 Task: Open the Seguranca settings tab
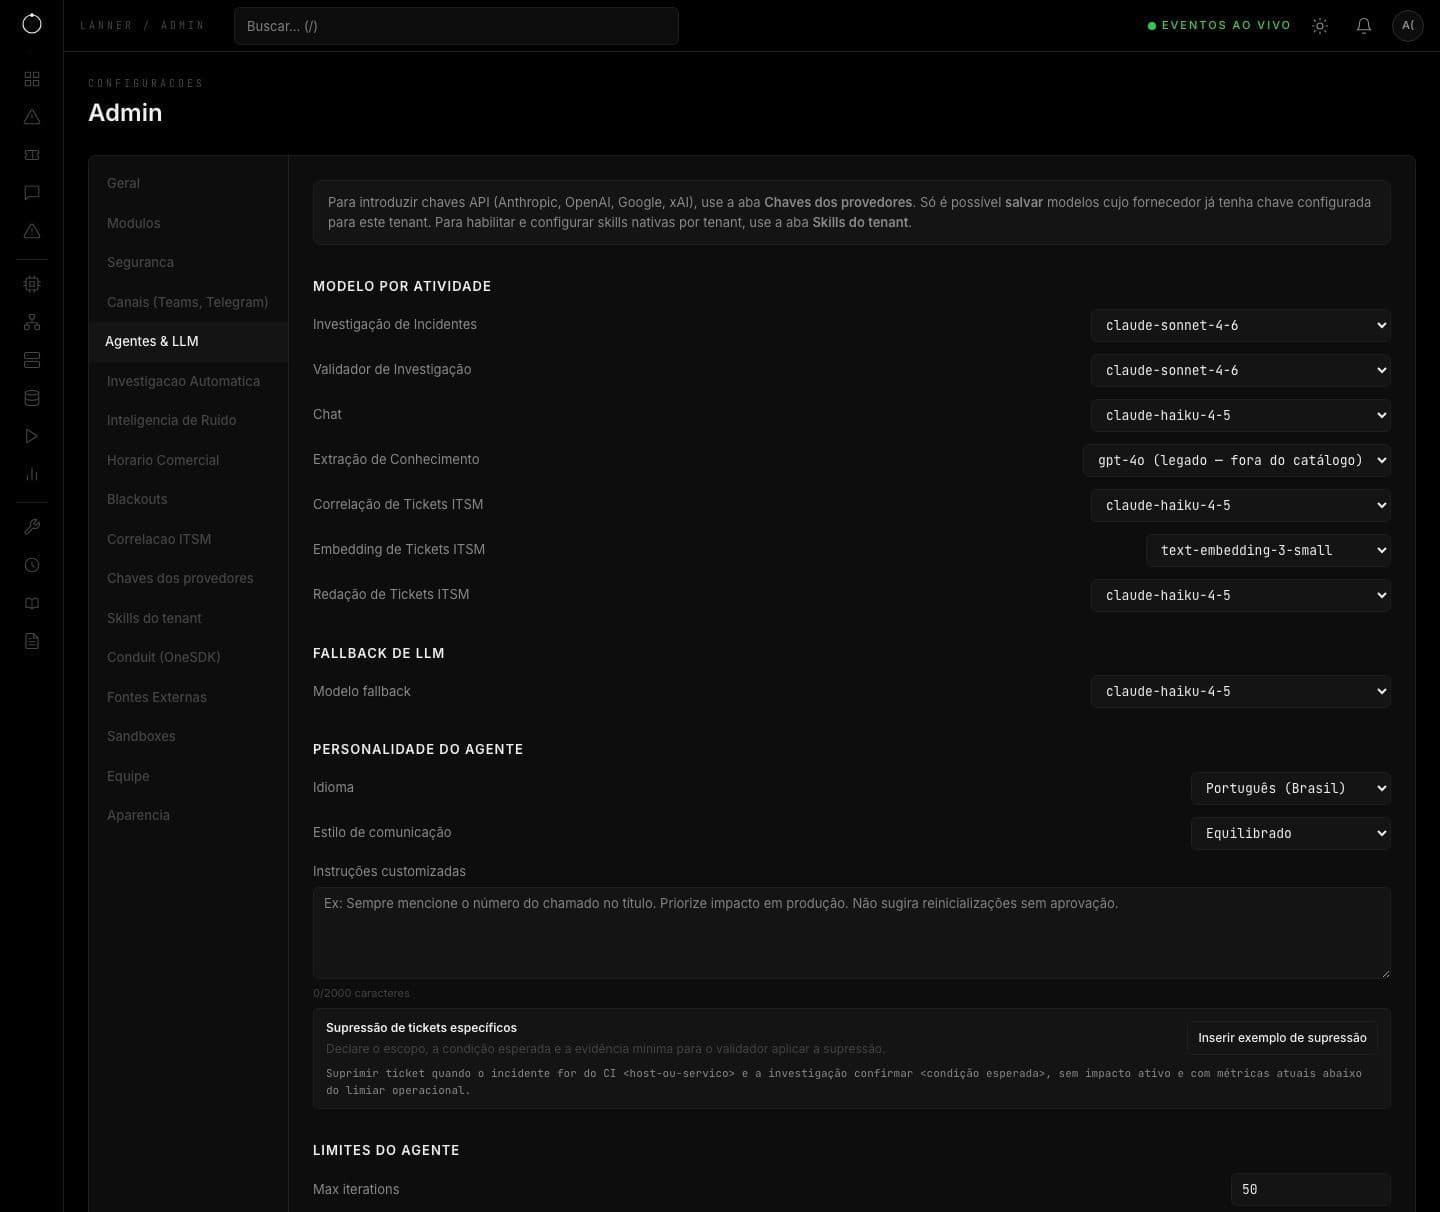click(x=189, y=263)
